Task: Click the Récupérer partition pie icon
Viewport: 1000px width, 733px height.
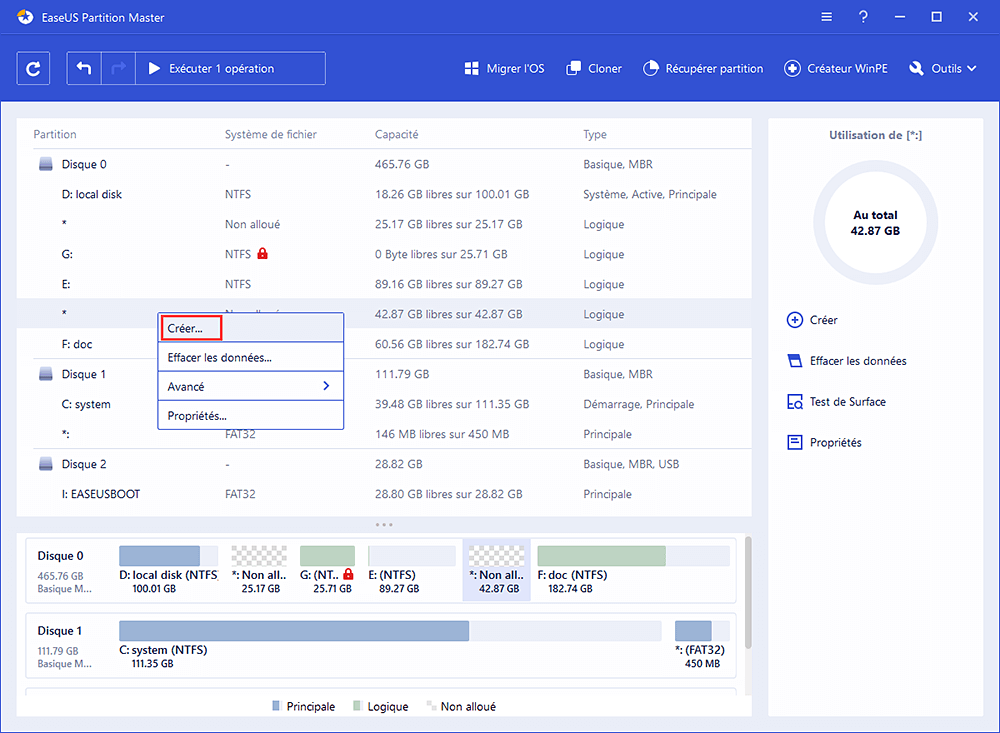Action: click(651, 68)
